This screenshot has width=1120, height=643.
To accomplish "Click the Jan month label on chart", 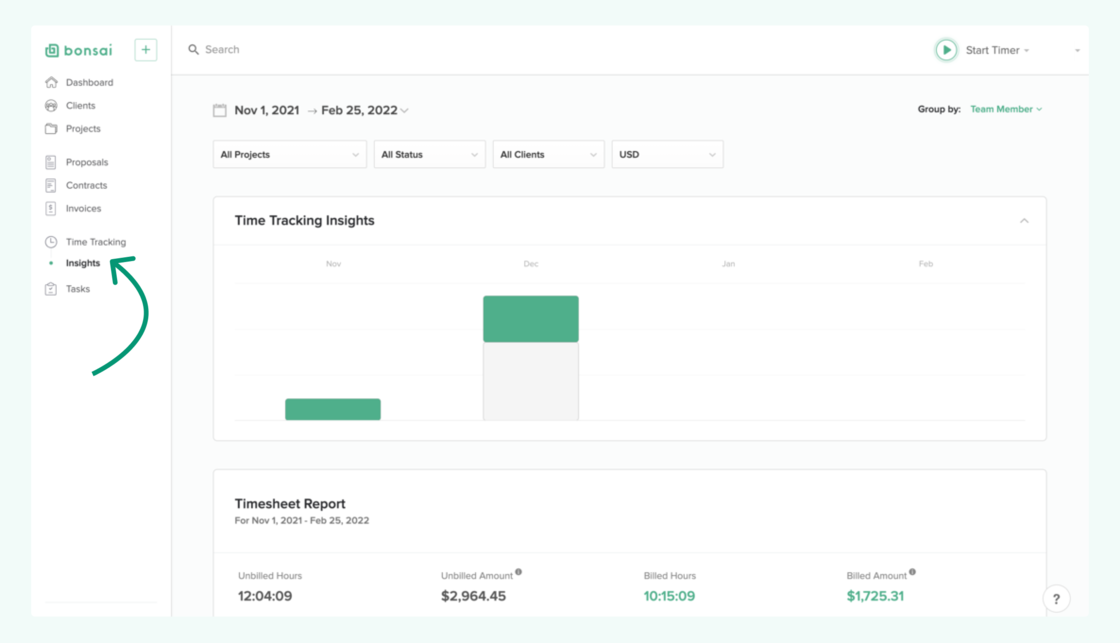I will (729, 264).
